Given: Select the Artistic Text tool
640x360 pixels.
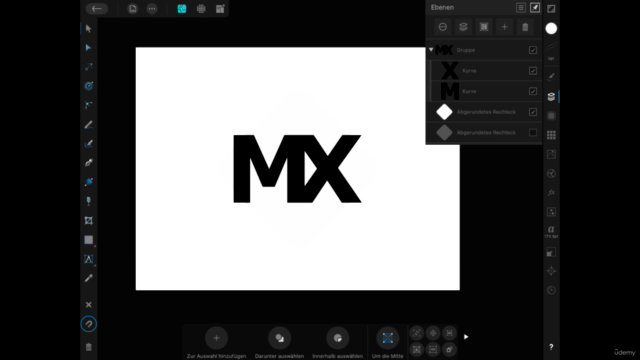Looking at the screenshot, I should [x=89, y=259].
